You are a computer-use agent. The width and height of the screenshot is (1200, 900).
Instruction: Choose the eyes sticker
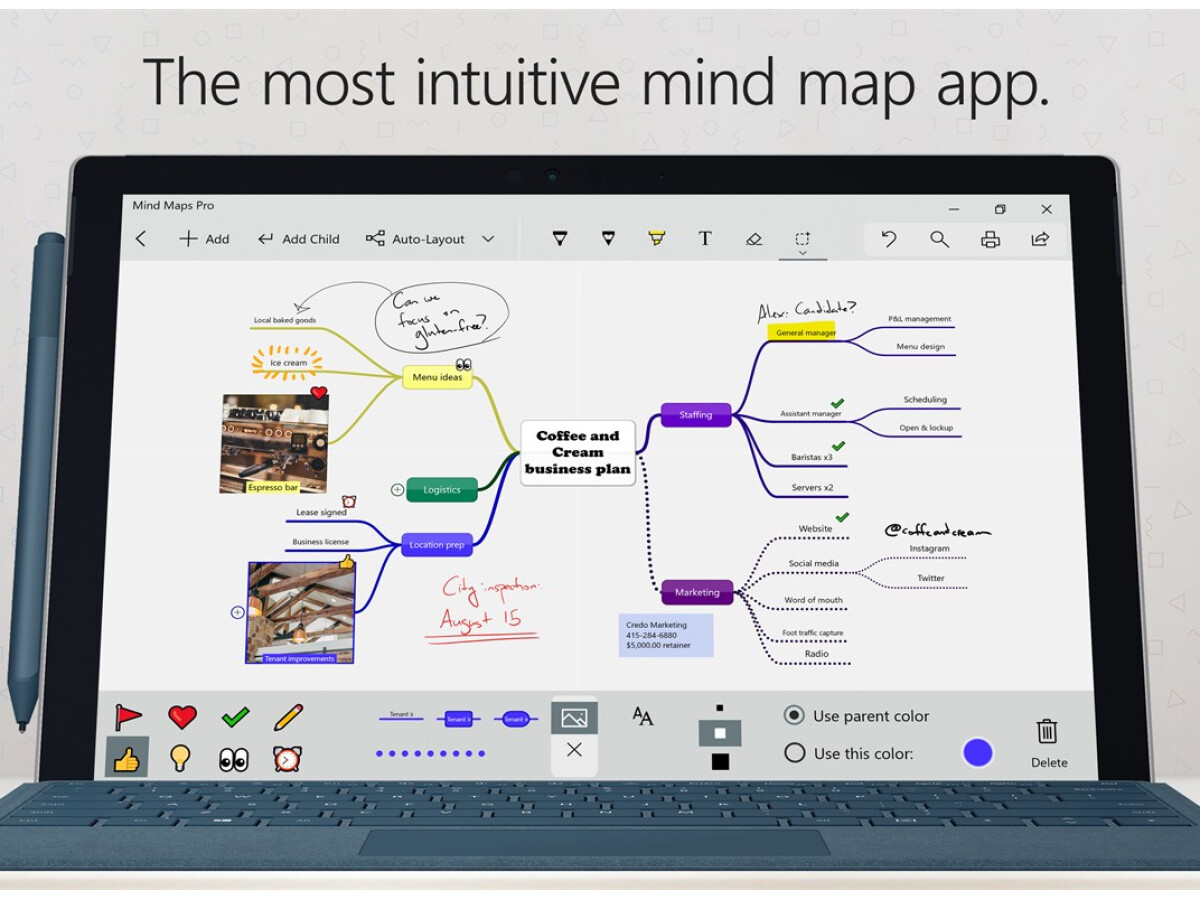[234, 760]
